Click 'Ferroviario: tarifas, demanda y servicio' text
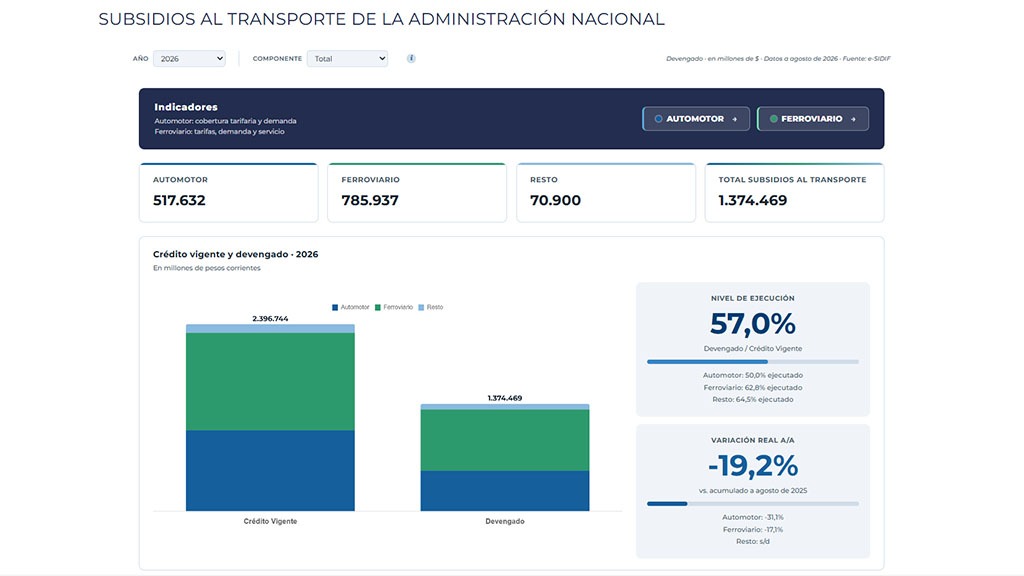The height and width of the screenshot is (576, 1024). coord(219,131)
